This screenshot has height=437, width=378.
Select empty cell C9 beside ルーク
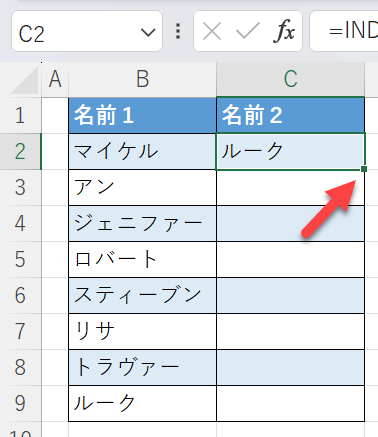(x=290, y=404)
